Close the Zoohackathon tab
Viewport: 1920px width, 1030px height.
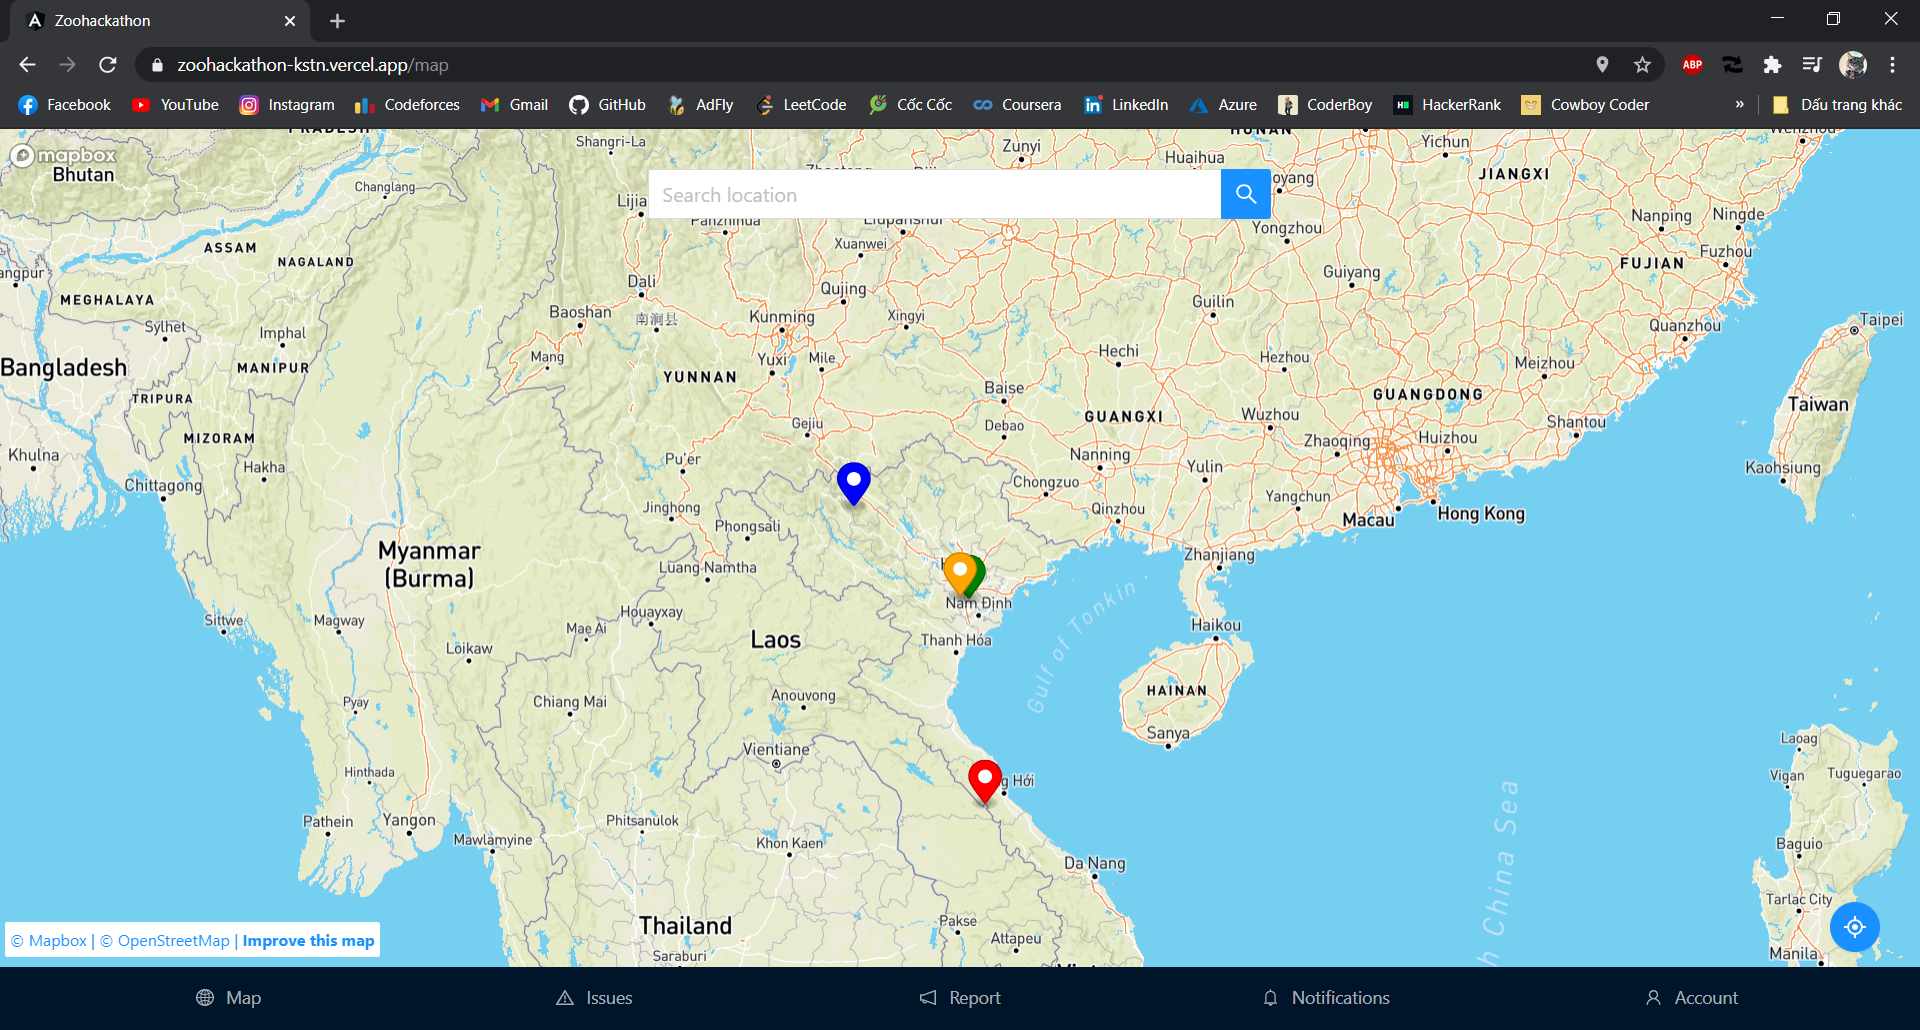pyautogui.click(x=290, y=21)
